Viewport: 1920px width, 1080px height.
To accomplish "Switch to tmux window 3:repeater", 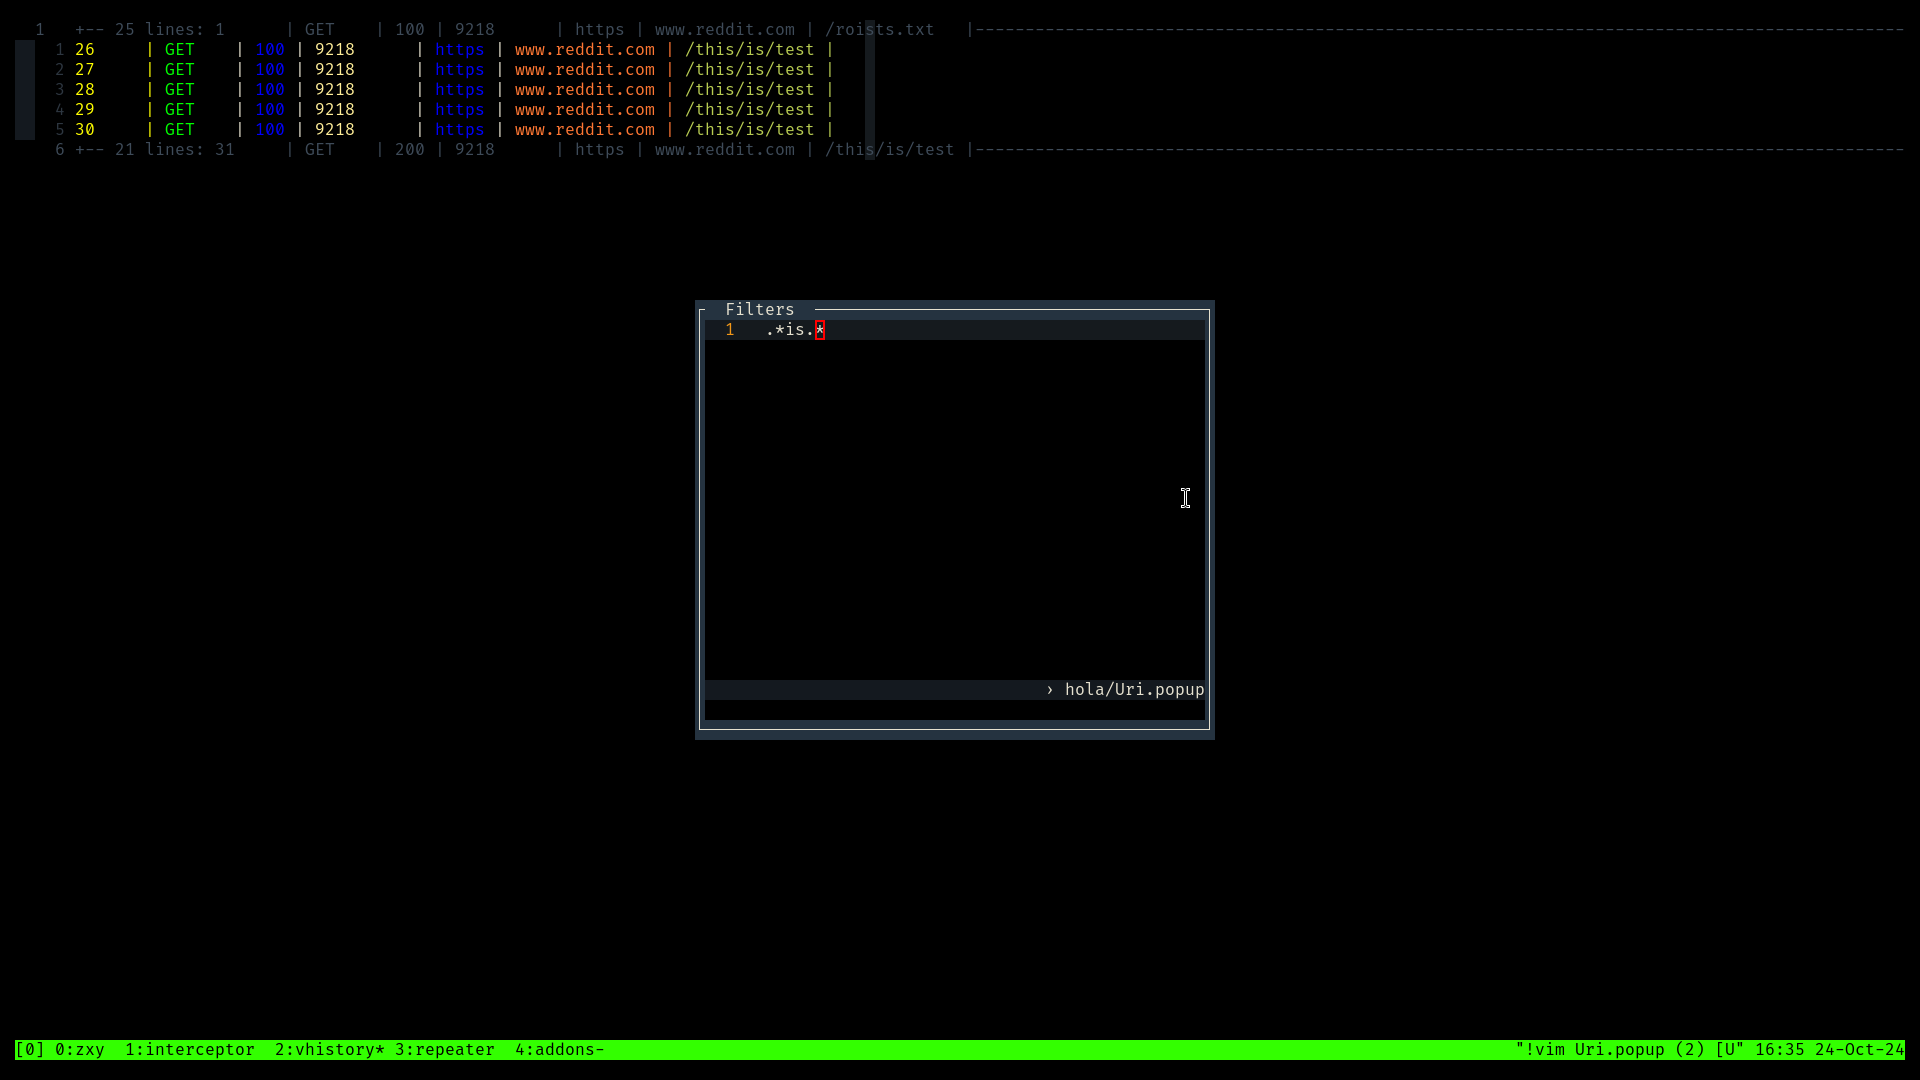I will 444,1050.
